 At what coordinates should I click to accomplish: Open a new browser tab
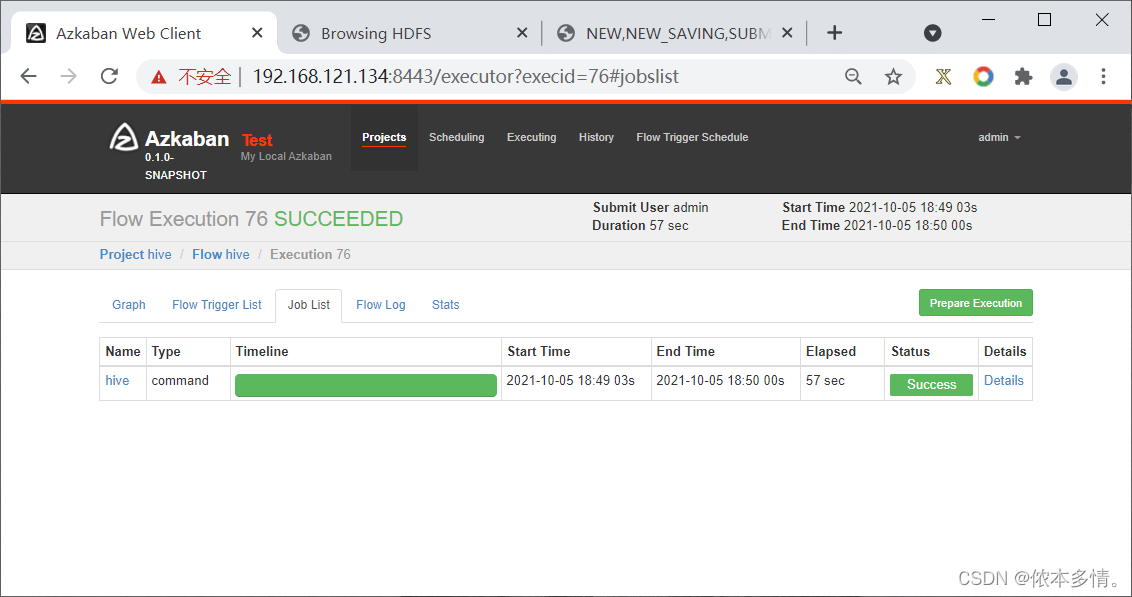(835, 32)
